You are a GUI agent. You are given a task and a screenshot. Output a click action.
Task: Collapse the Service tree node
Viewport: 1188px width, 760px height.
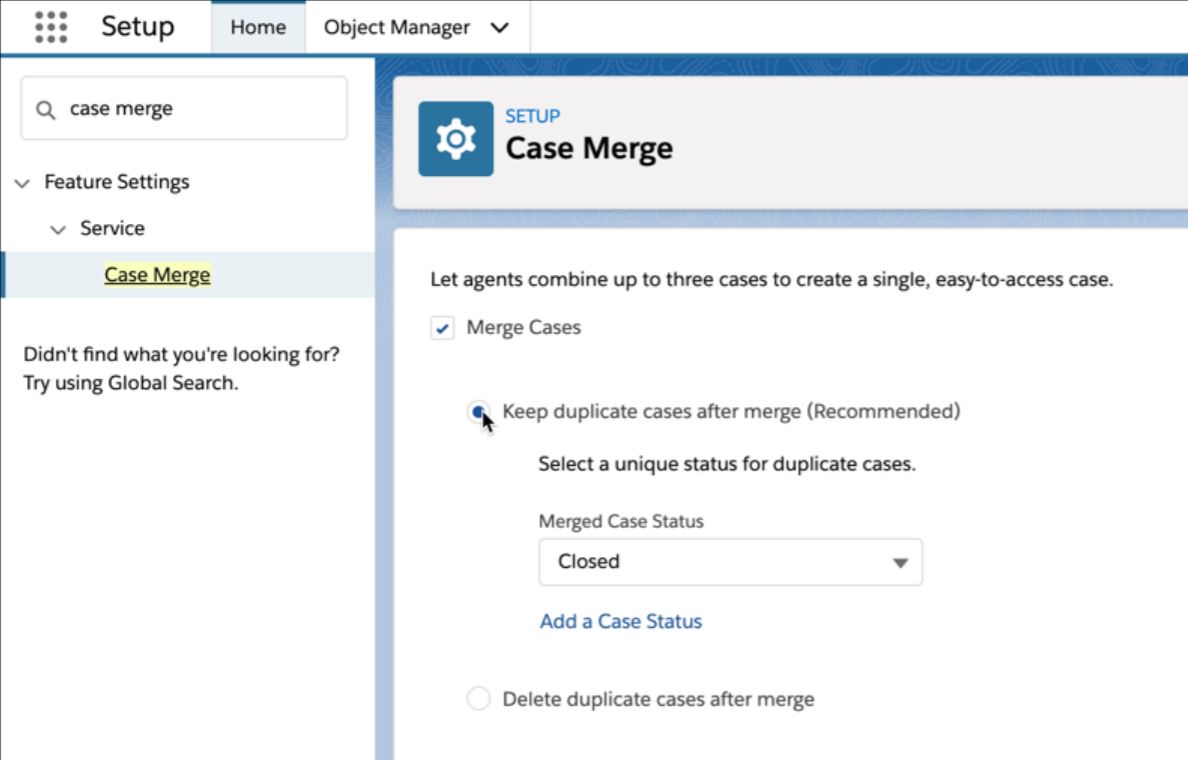point(58,230)
